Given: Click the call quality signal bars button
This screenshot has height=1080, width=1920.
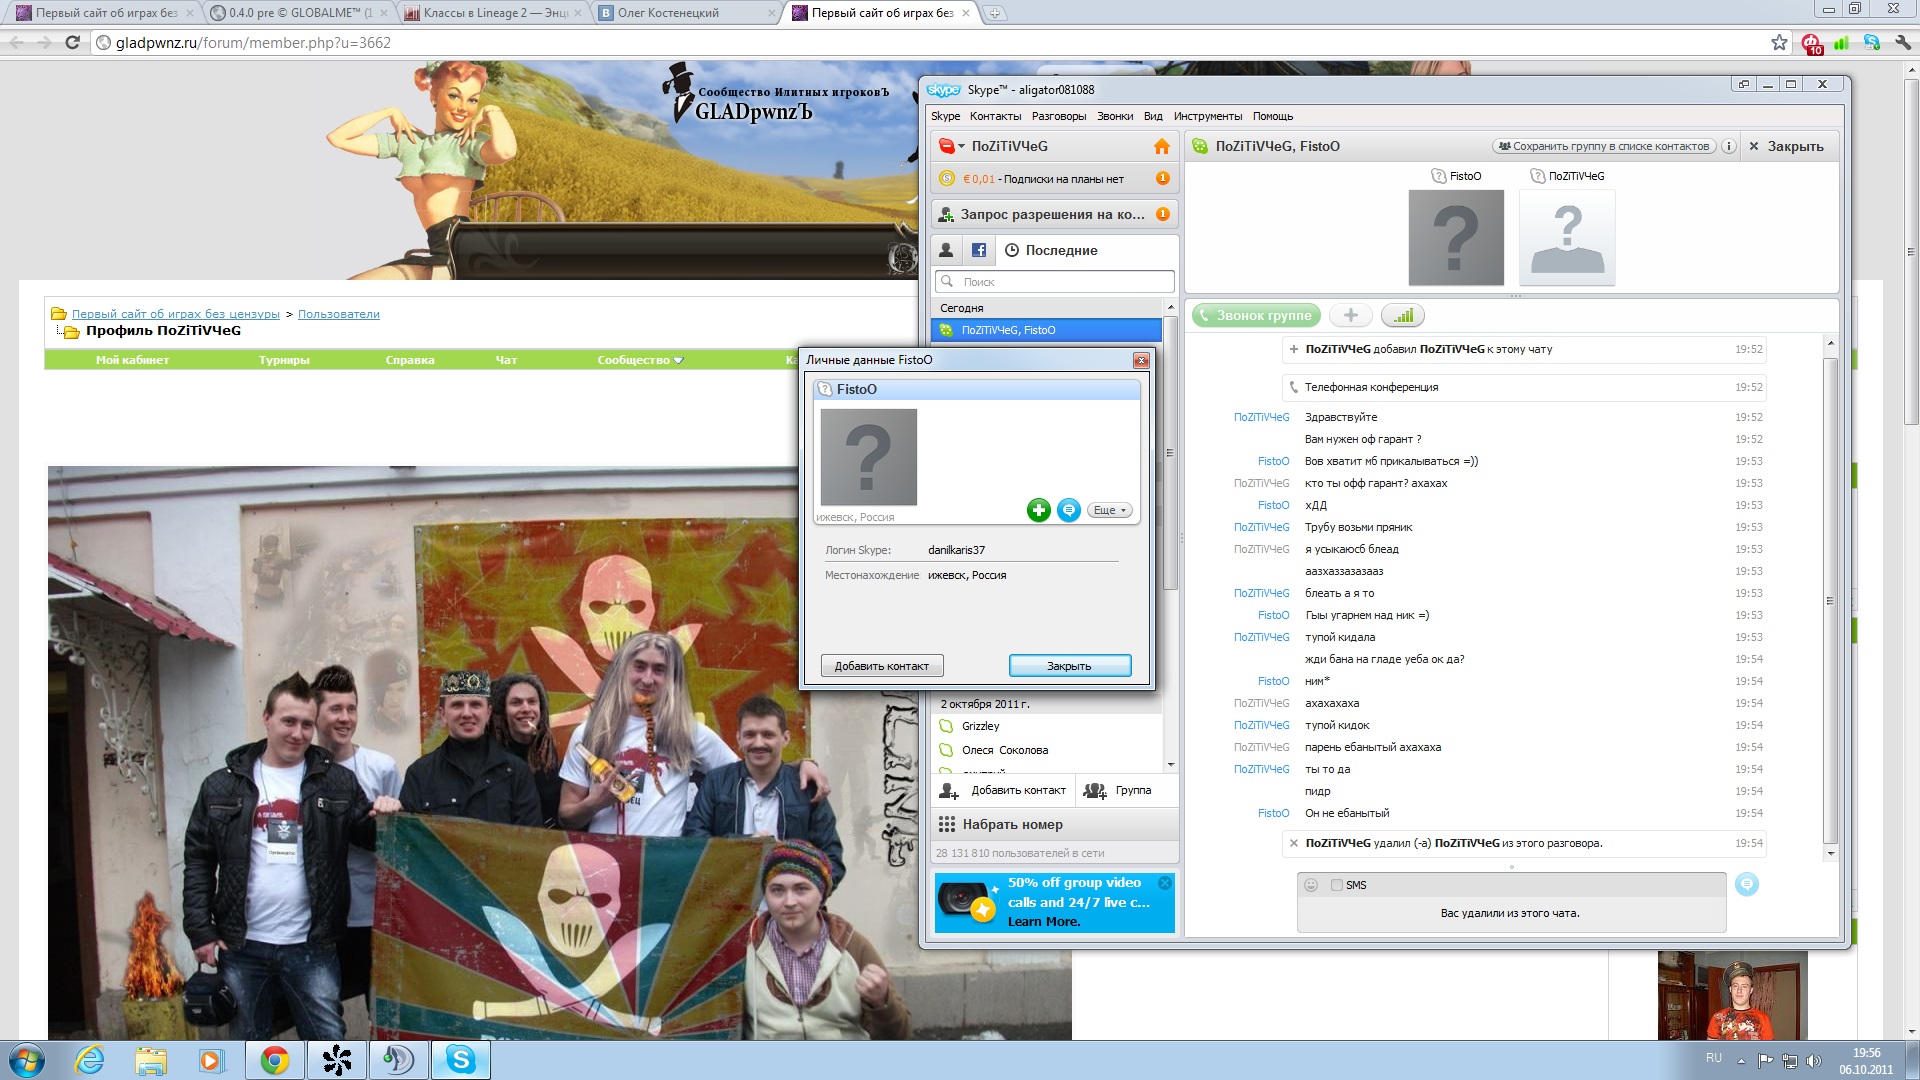Looking at the screenshot, I should pyautogui.click(x=1403, y=316).
